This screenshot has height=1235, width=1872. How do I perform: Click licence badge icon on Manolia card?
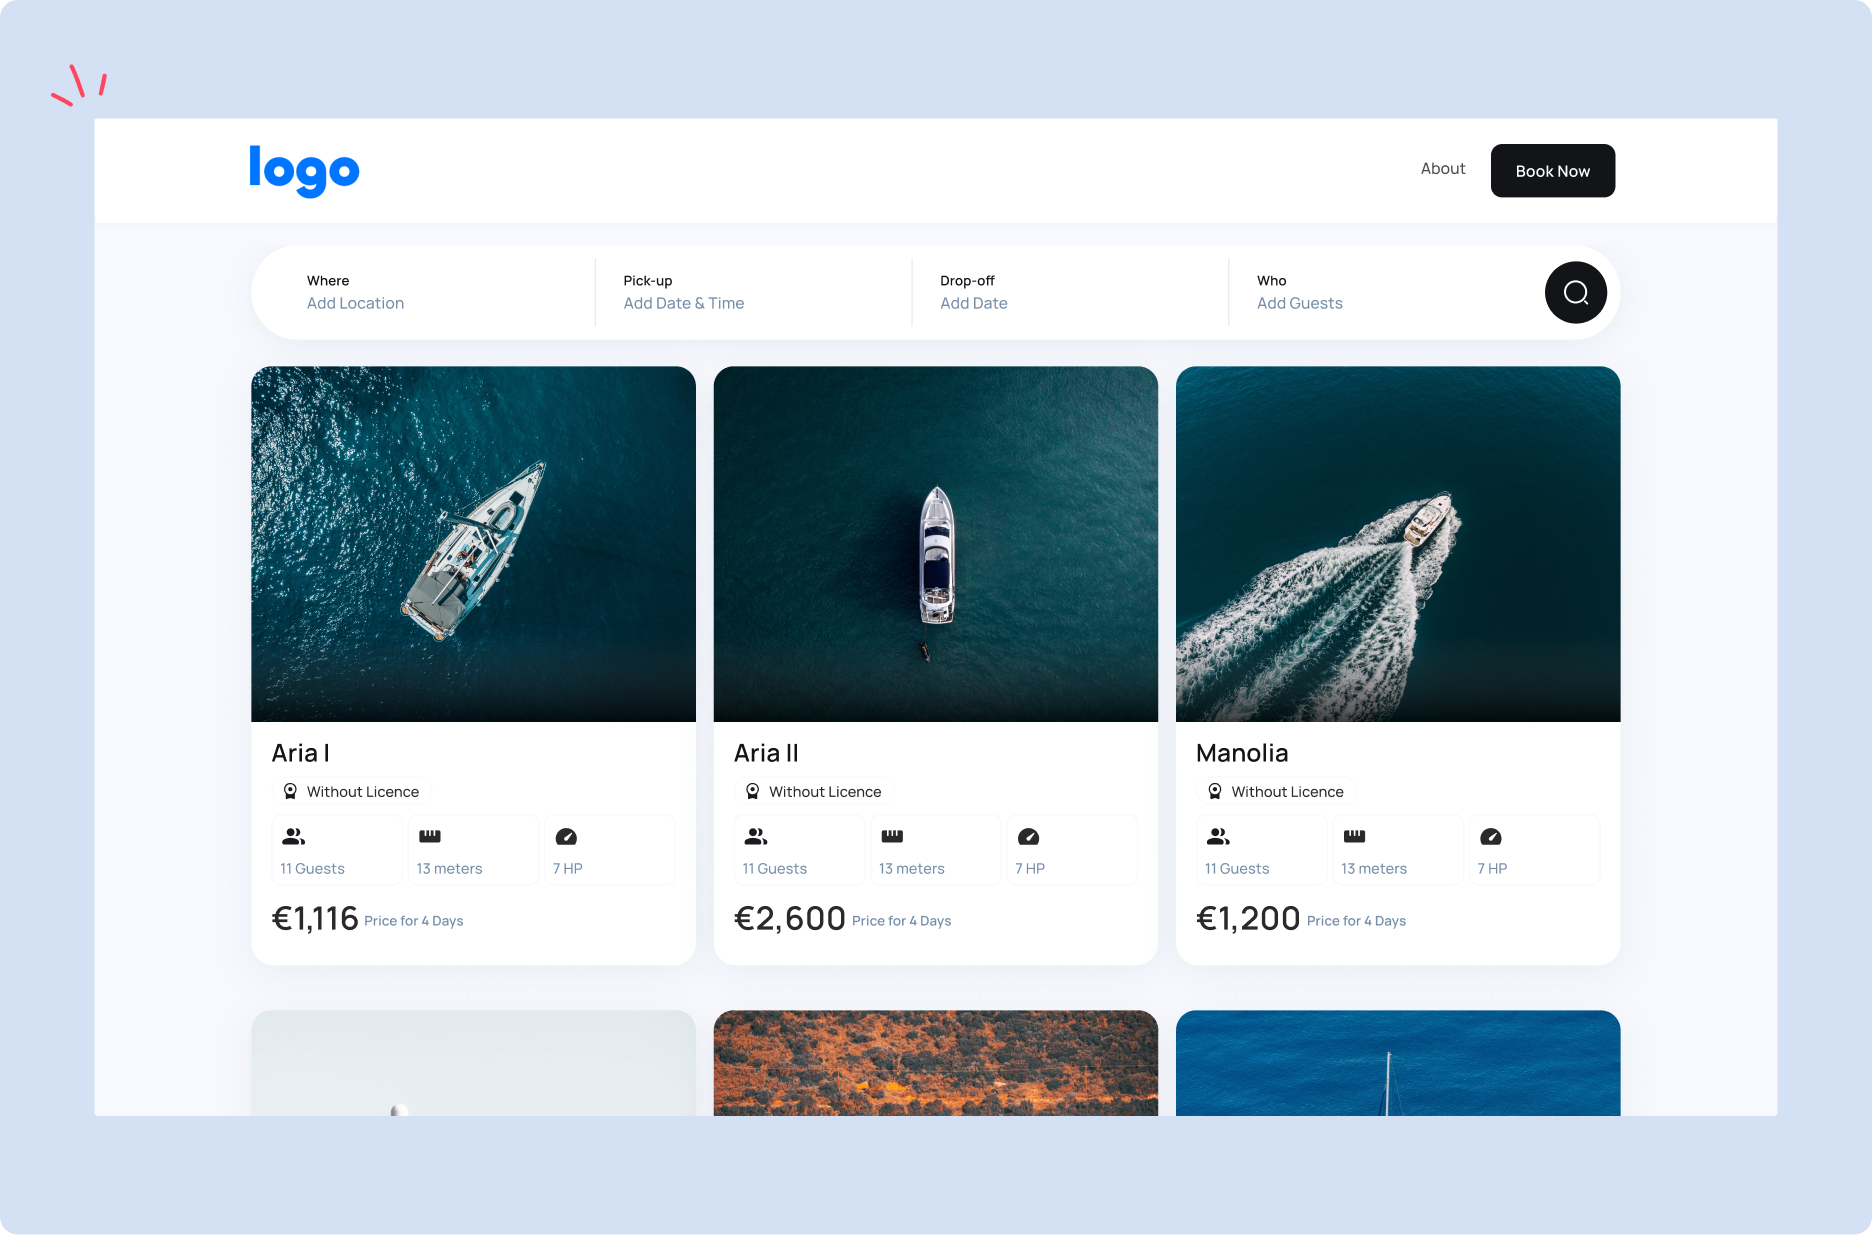1214,791
